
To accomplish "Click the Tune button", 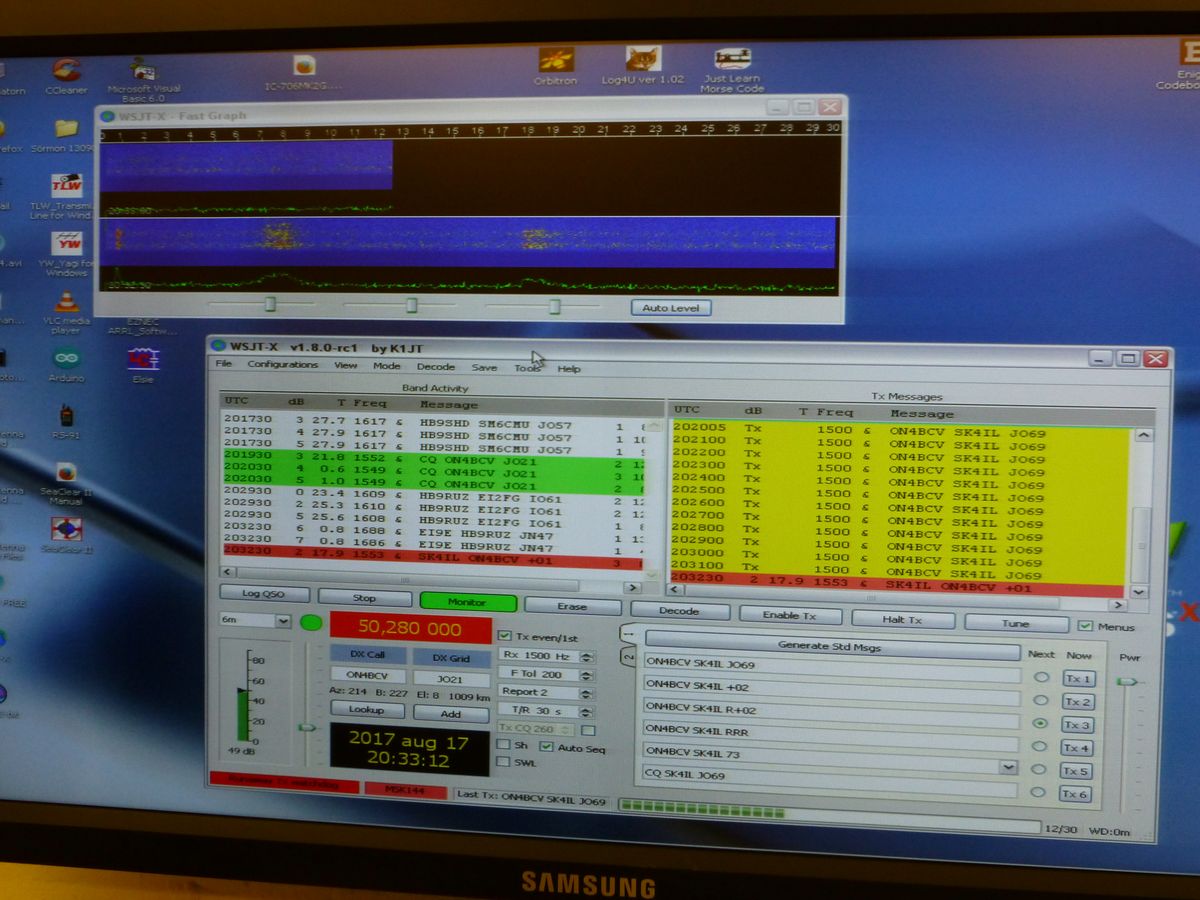I will click(1015, 623).
